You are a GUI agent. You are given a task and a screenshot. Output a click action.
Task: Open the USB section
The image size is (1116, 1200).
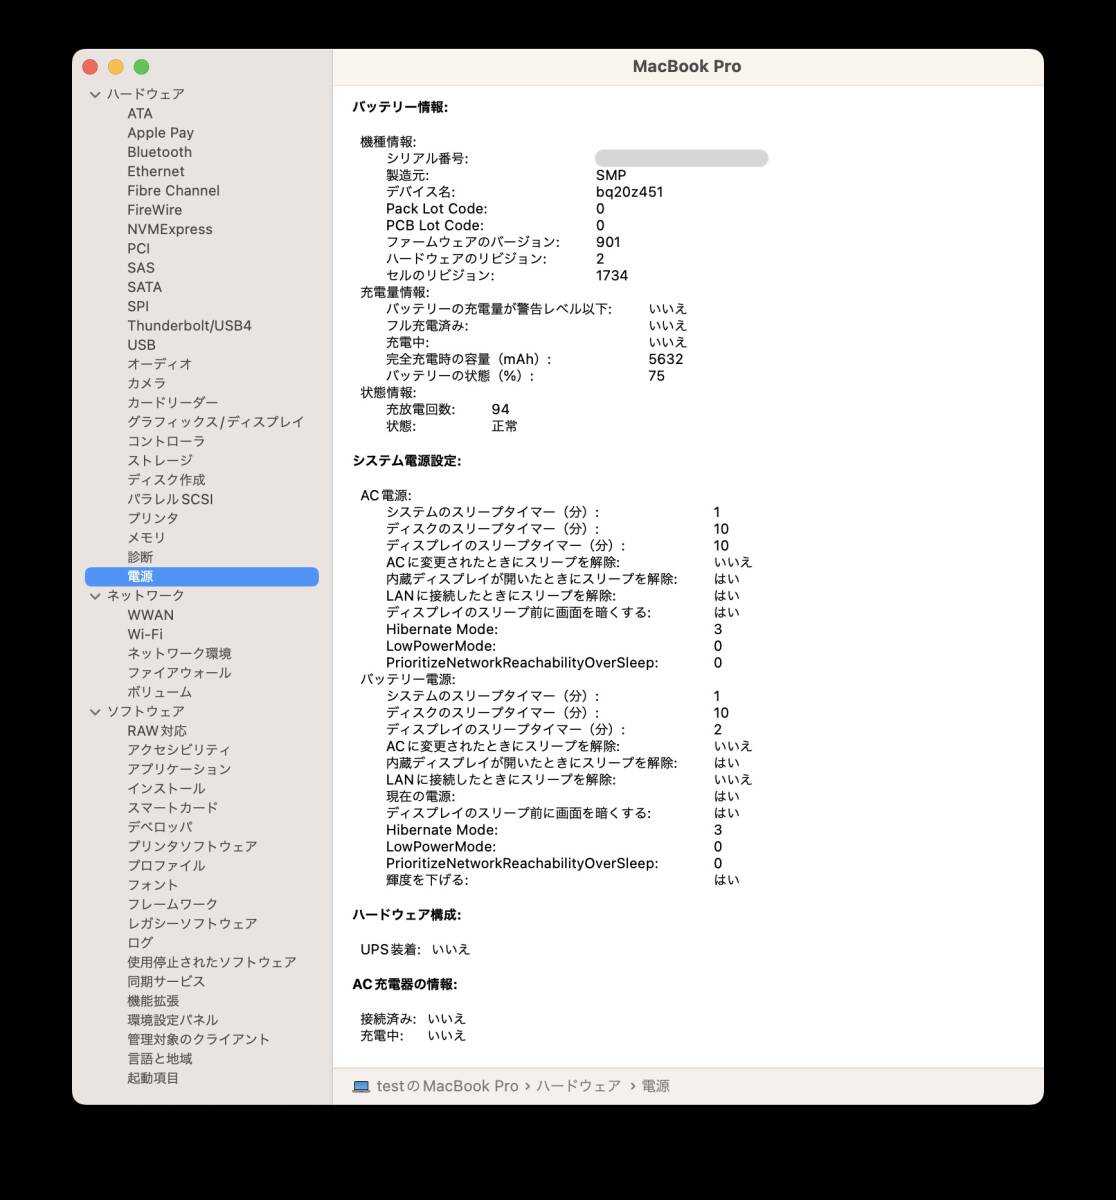click(140, 344)
